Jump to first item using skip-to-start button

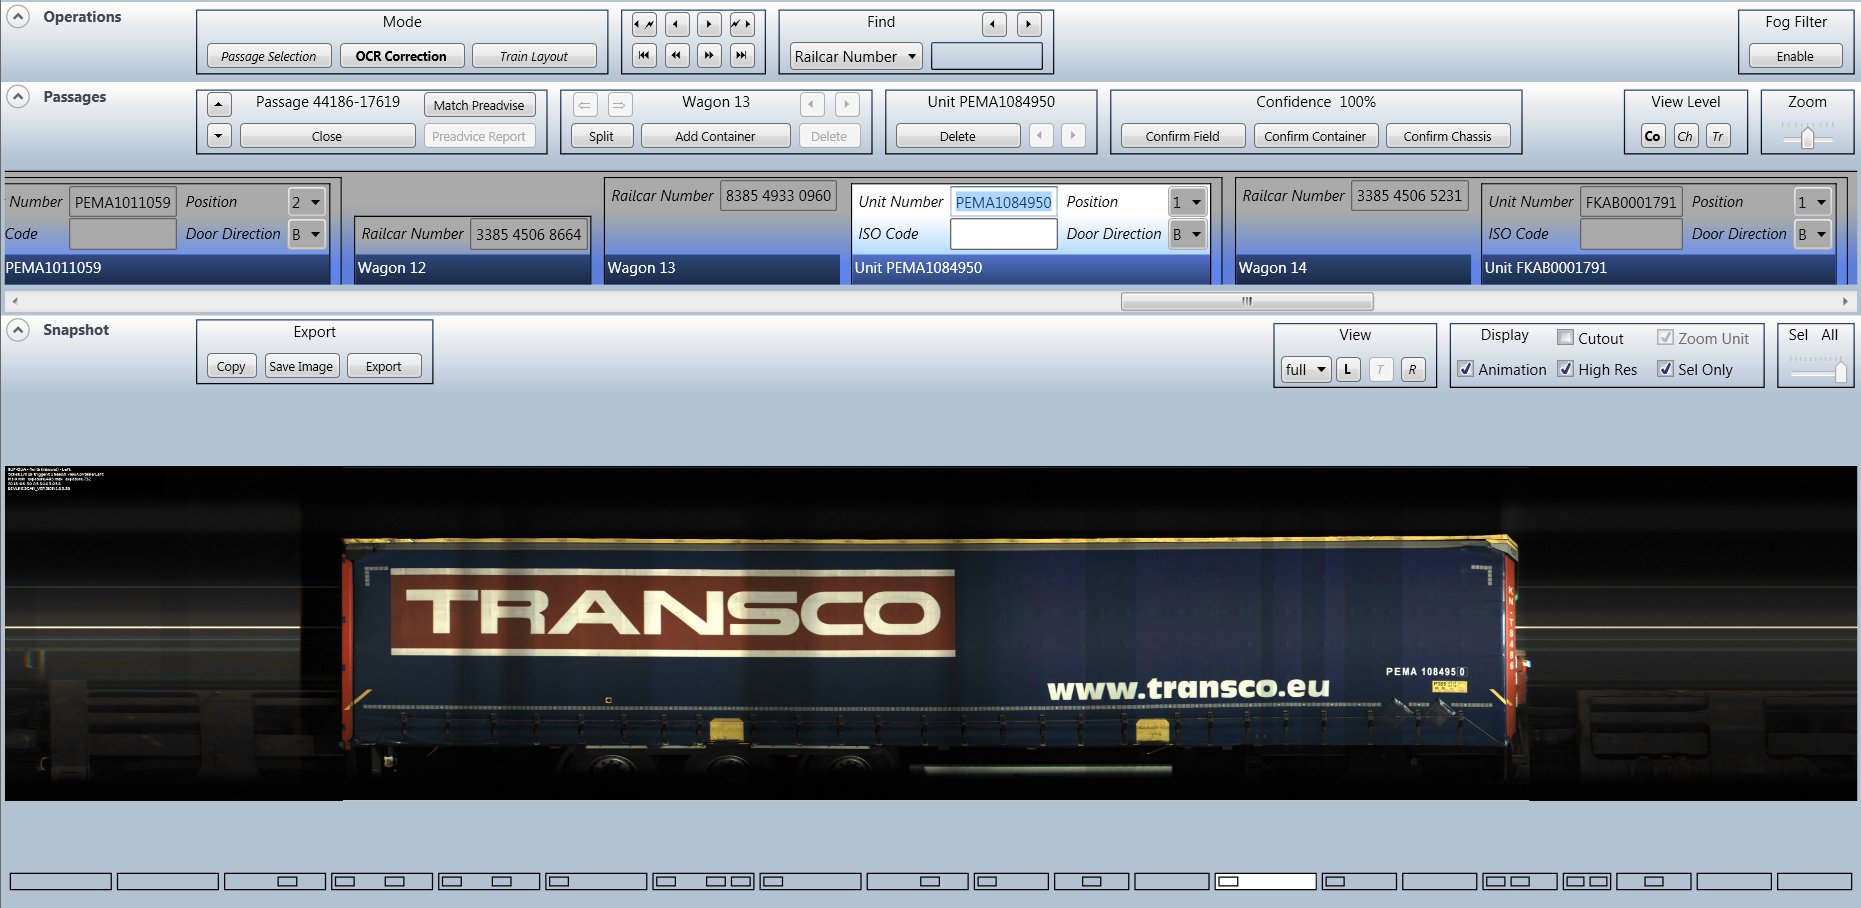click(645, 56)
